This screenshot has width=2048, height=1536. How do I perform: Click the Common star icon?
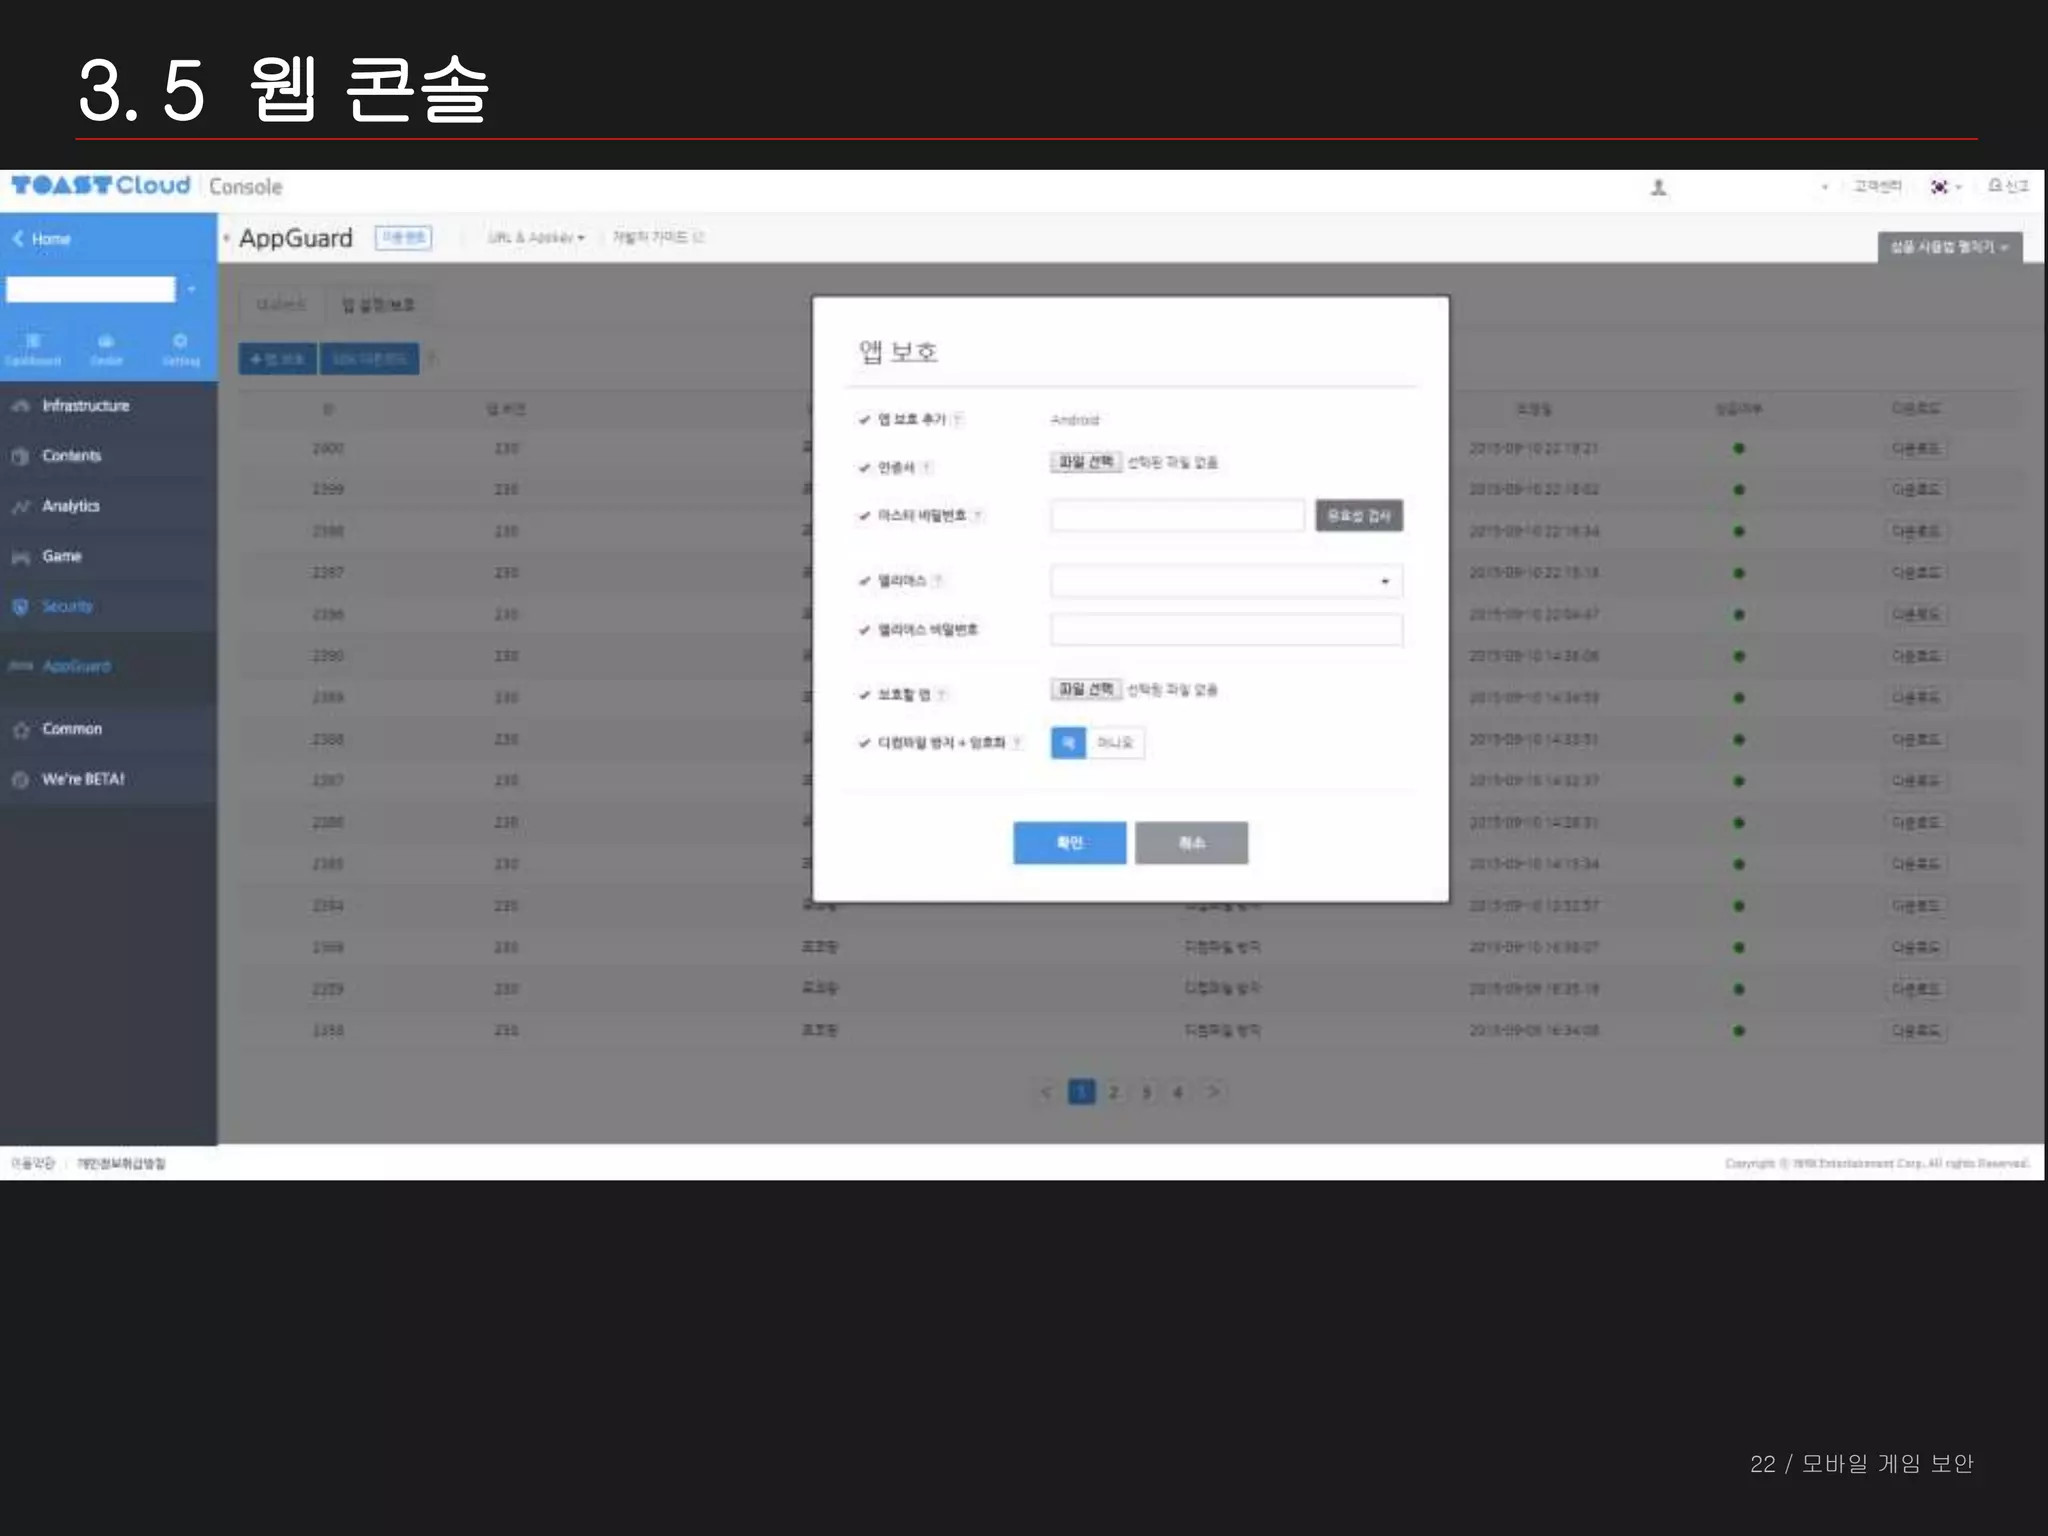[20, 730]
